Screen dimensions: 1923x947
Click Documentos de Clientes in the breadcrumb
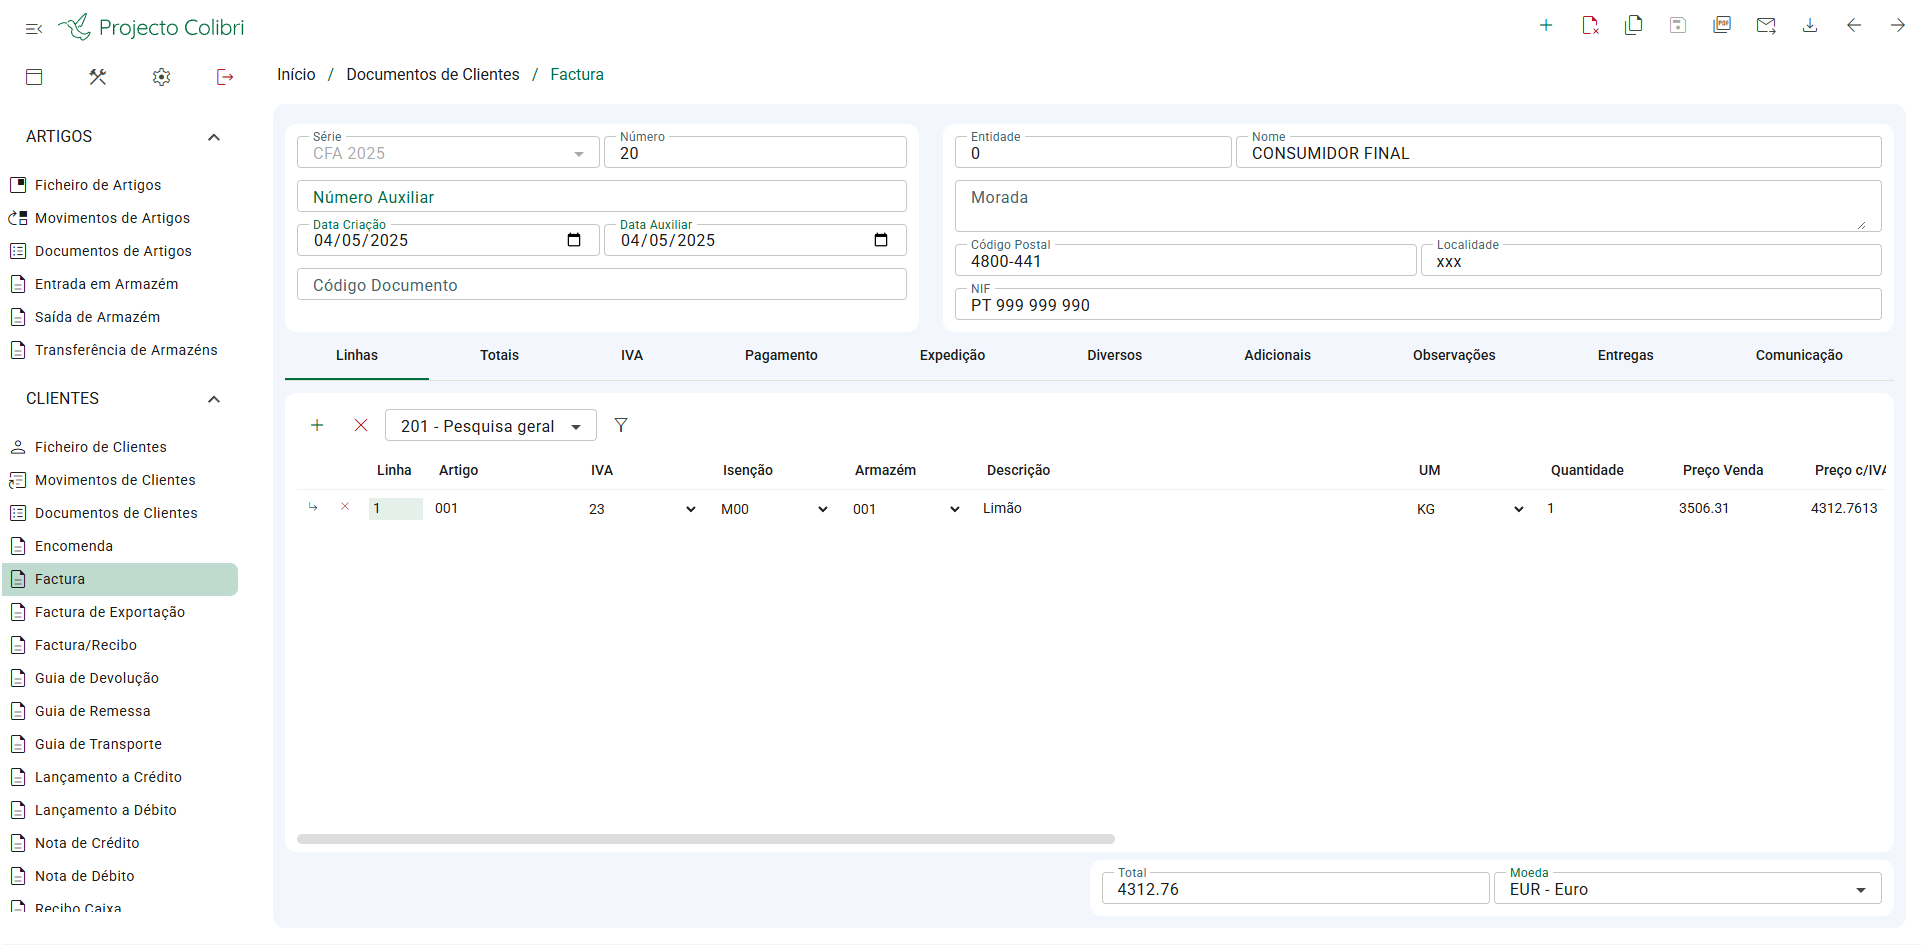433,75
